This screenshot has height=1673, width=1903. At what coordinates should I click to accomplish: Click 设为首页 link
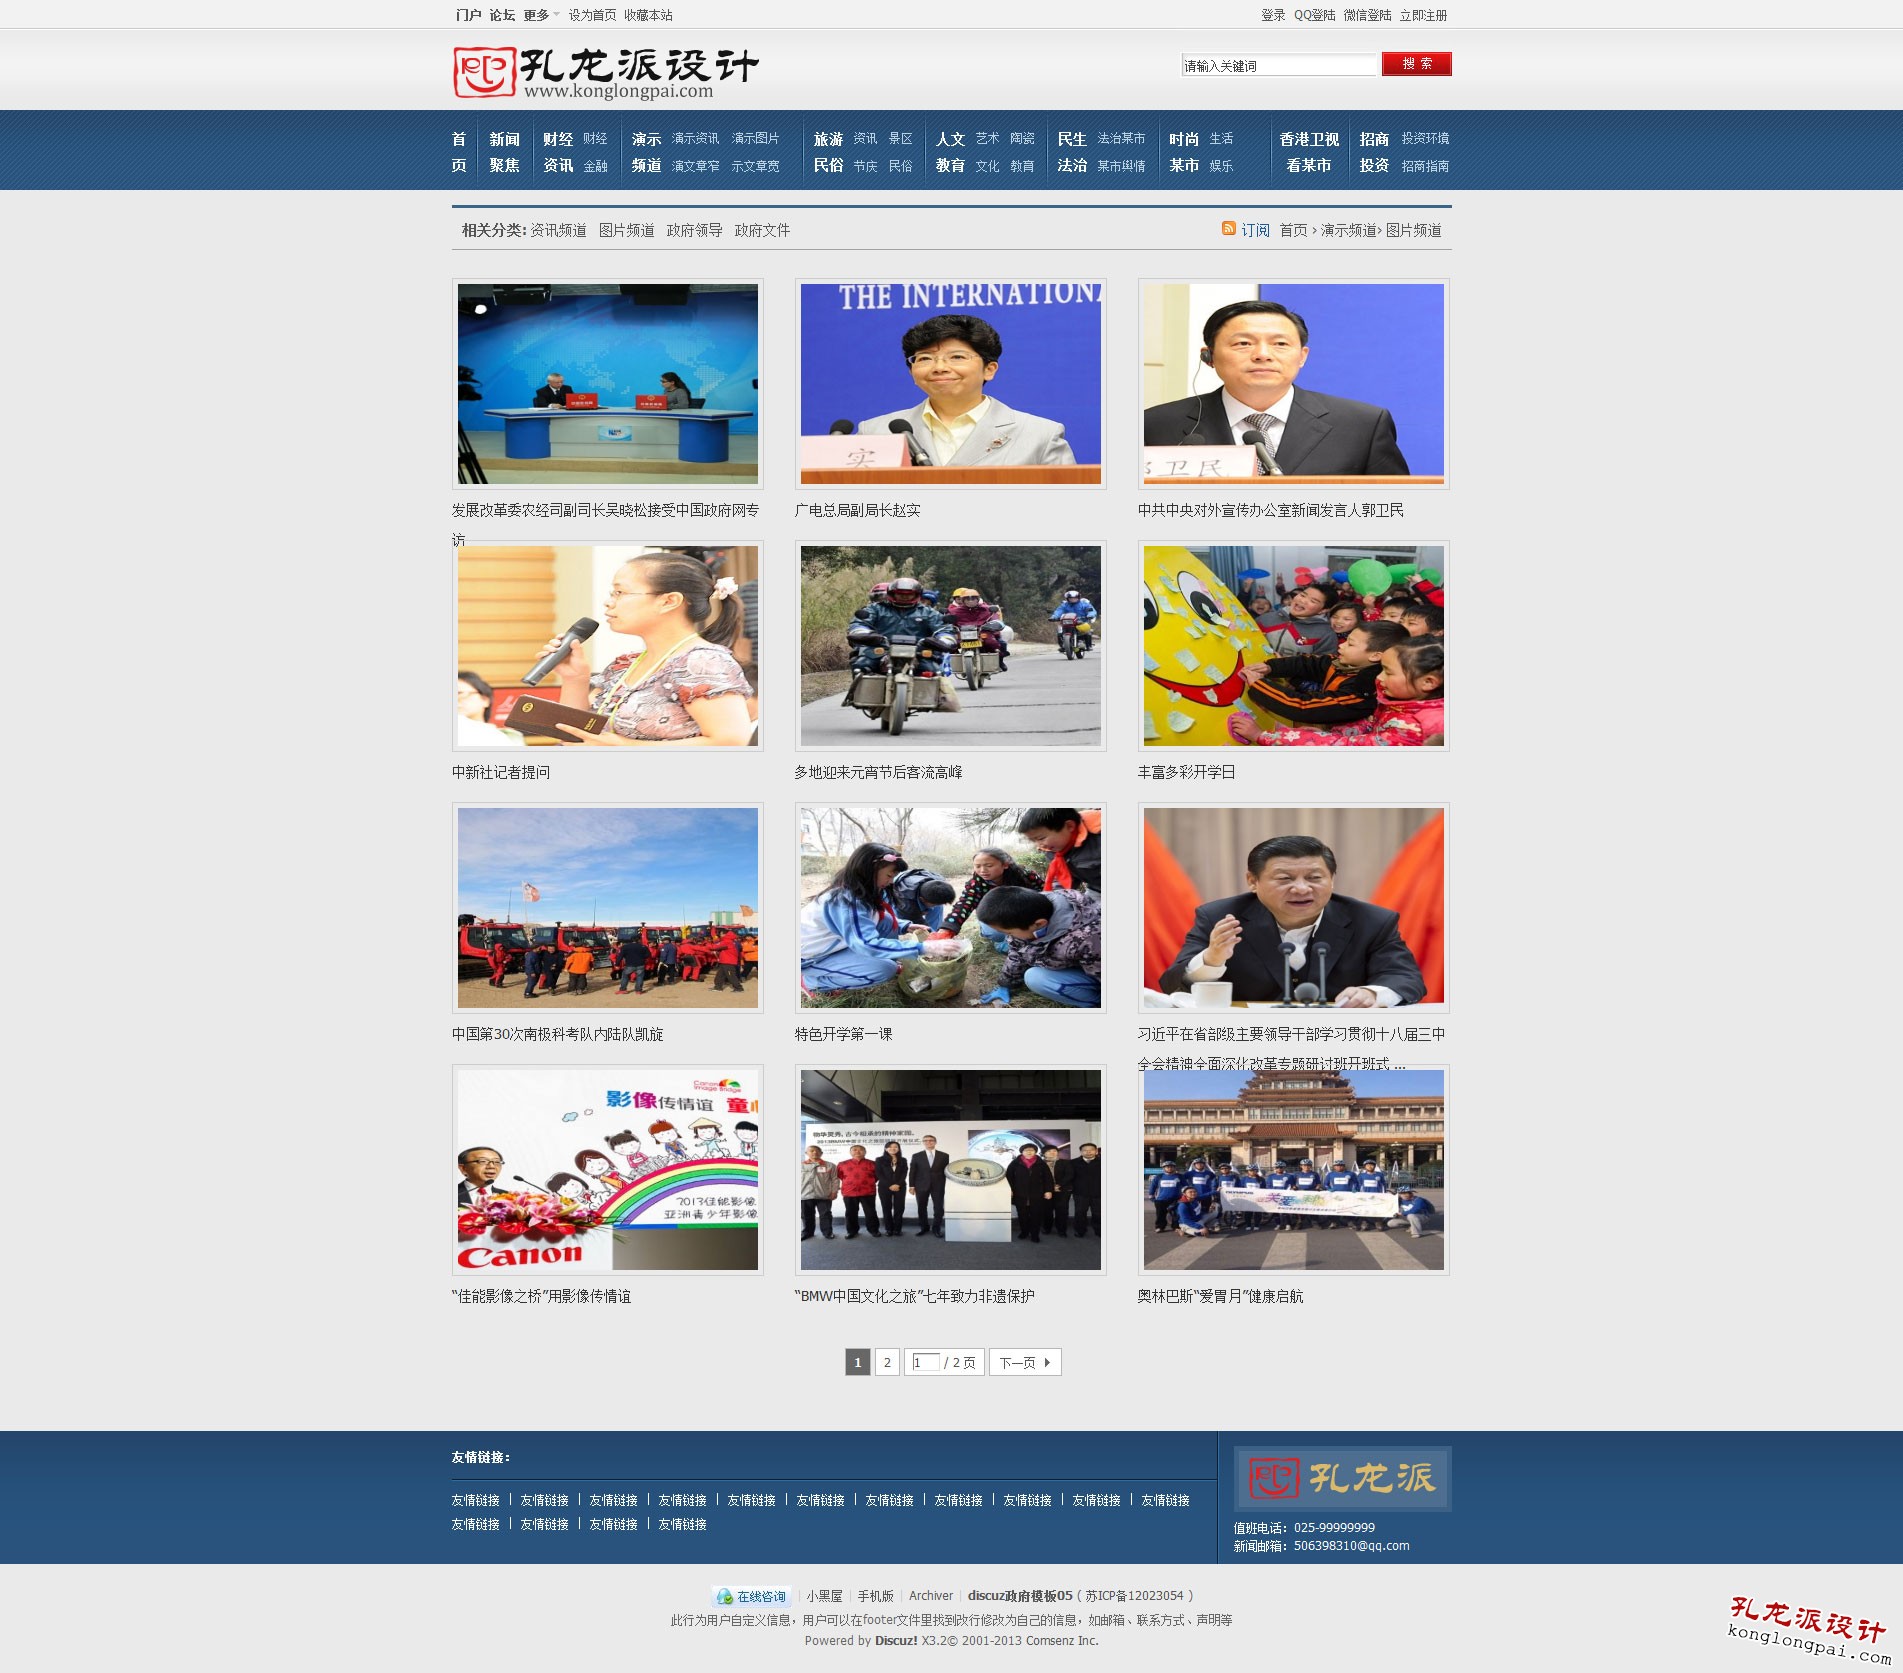click(x=592, y=15)
